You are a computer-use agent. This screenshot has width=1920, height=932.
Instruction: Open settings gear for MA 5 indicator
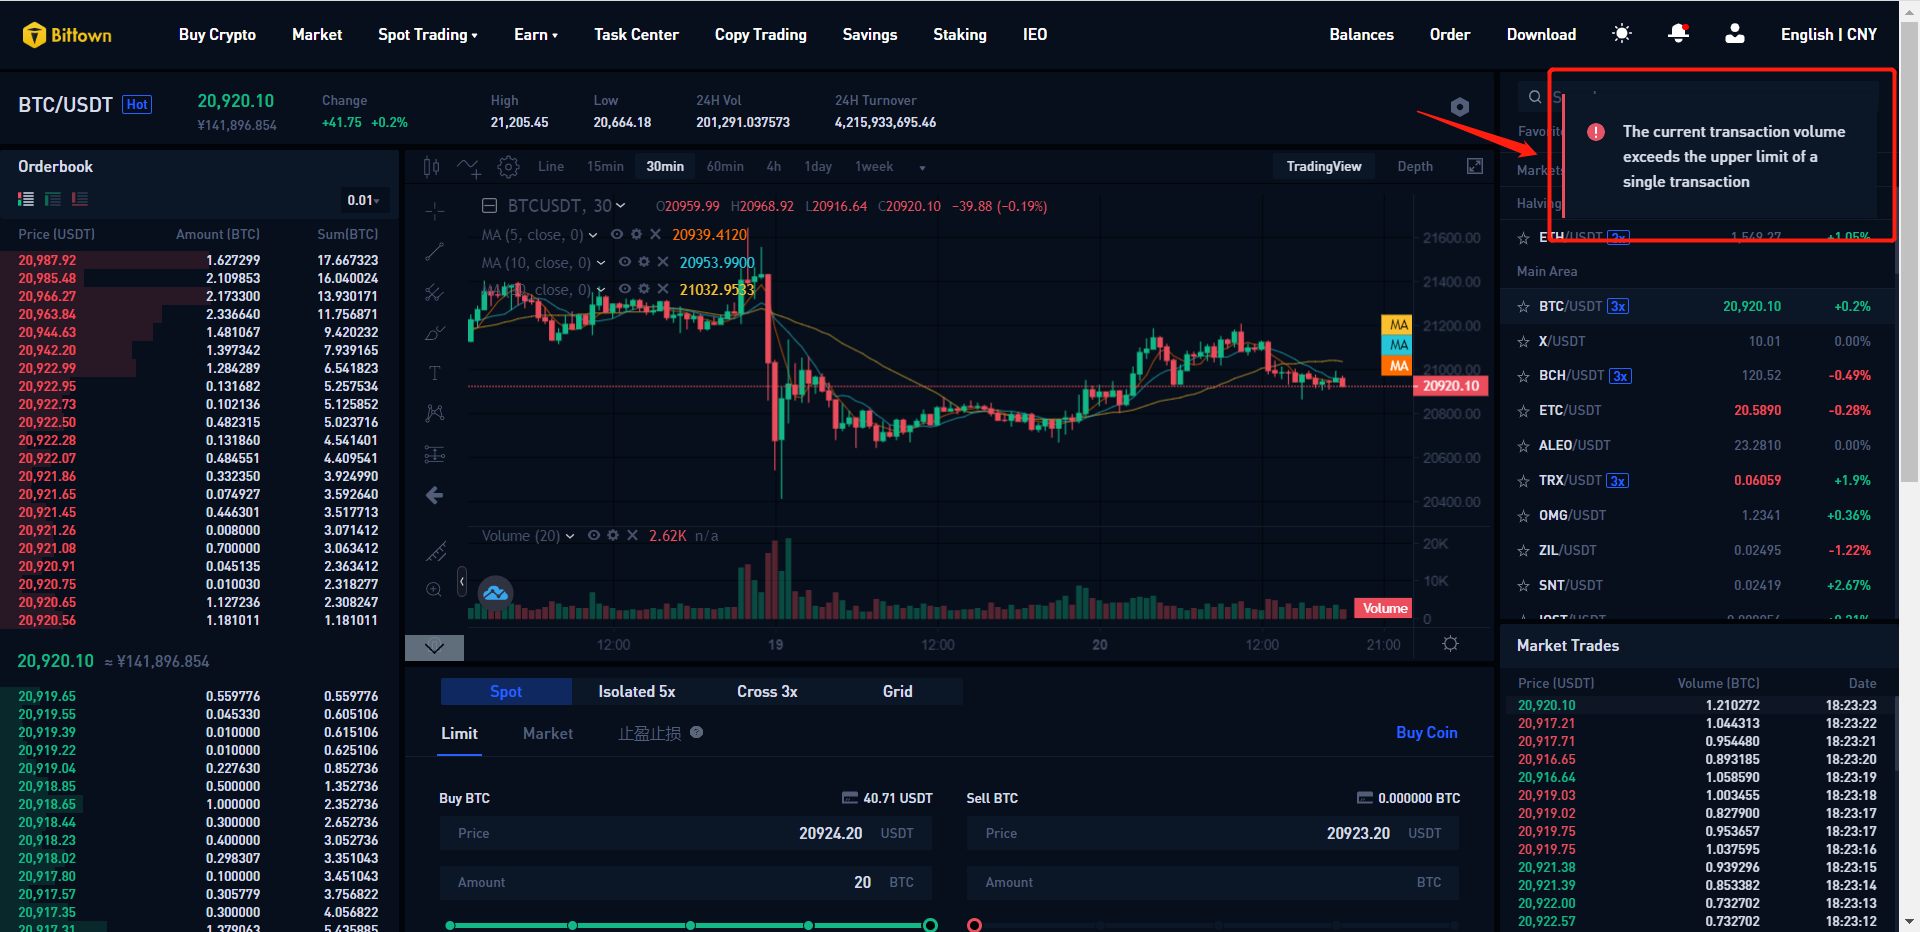tap(636, 234)
